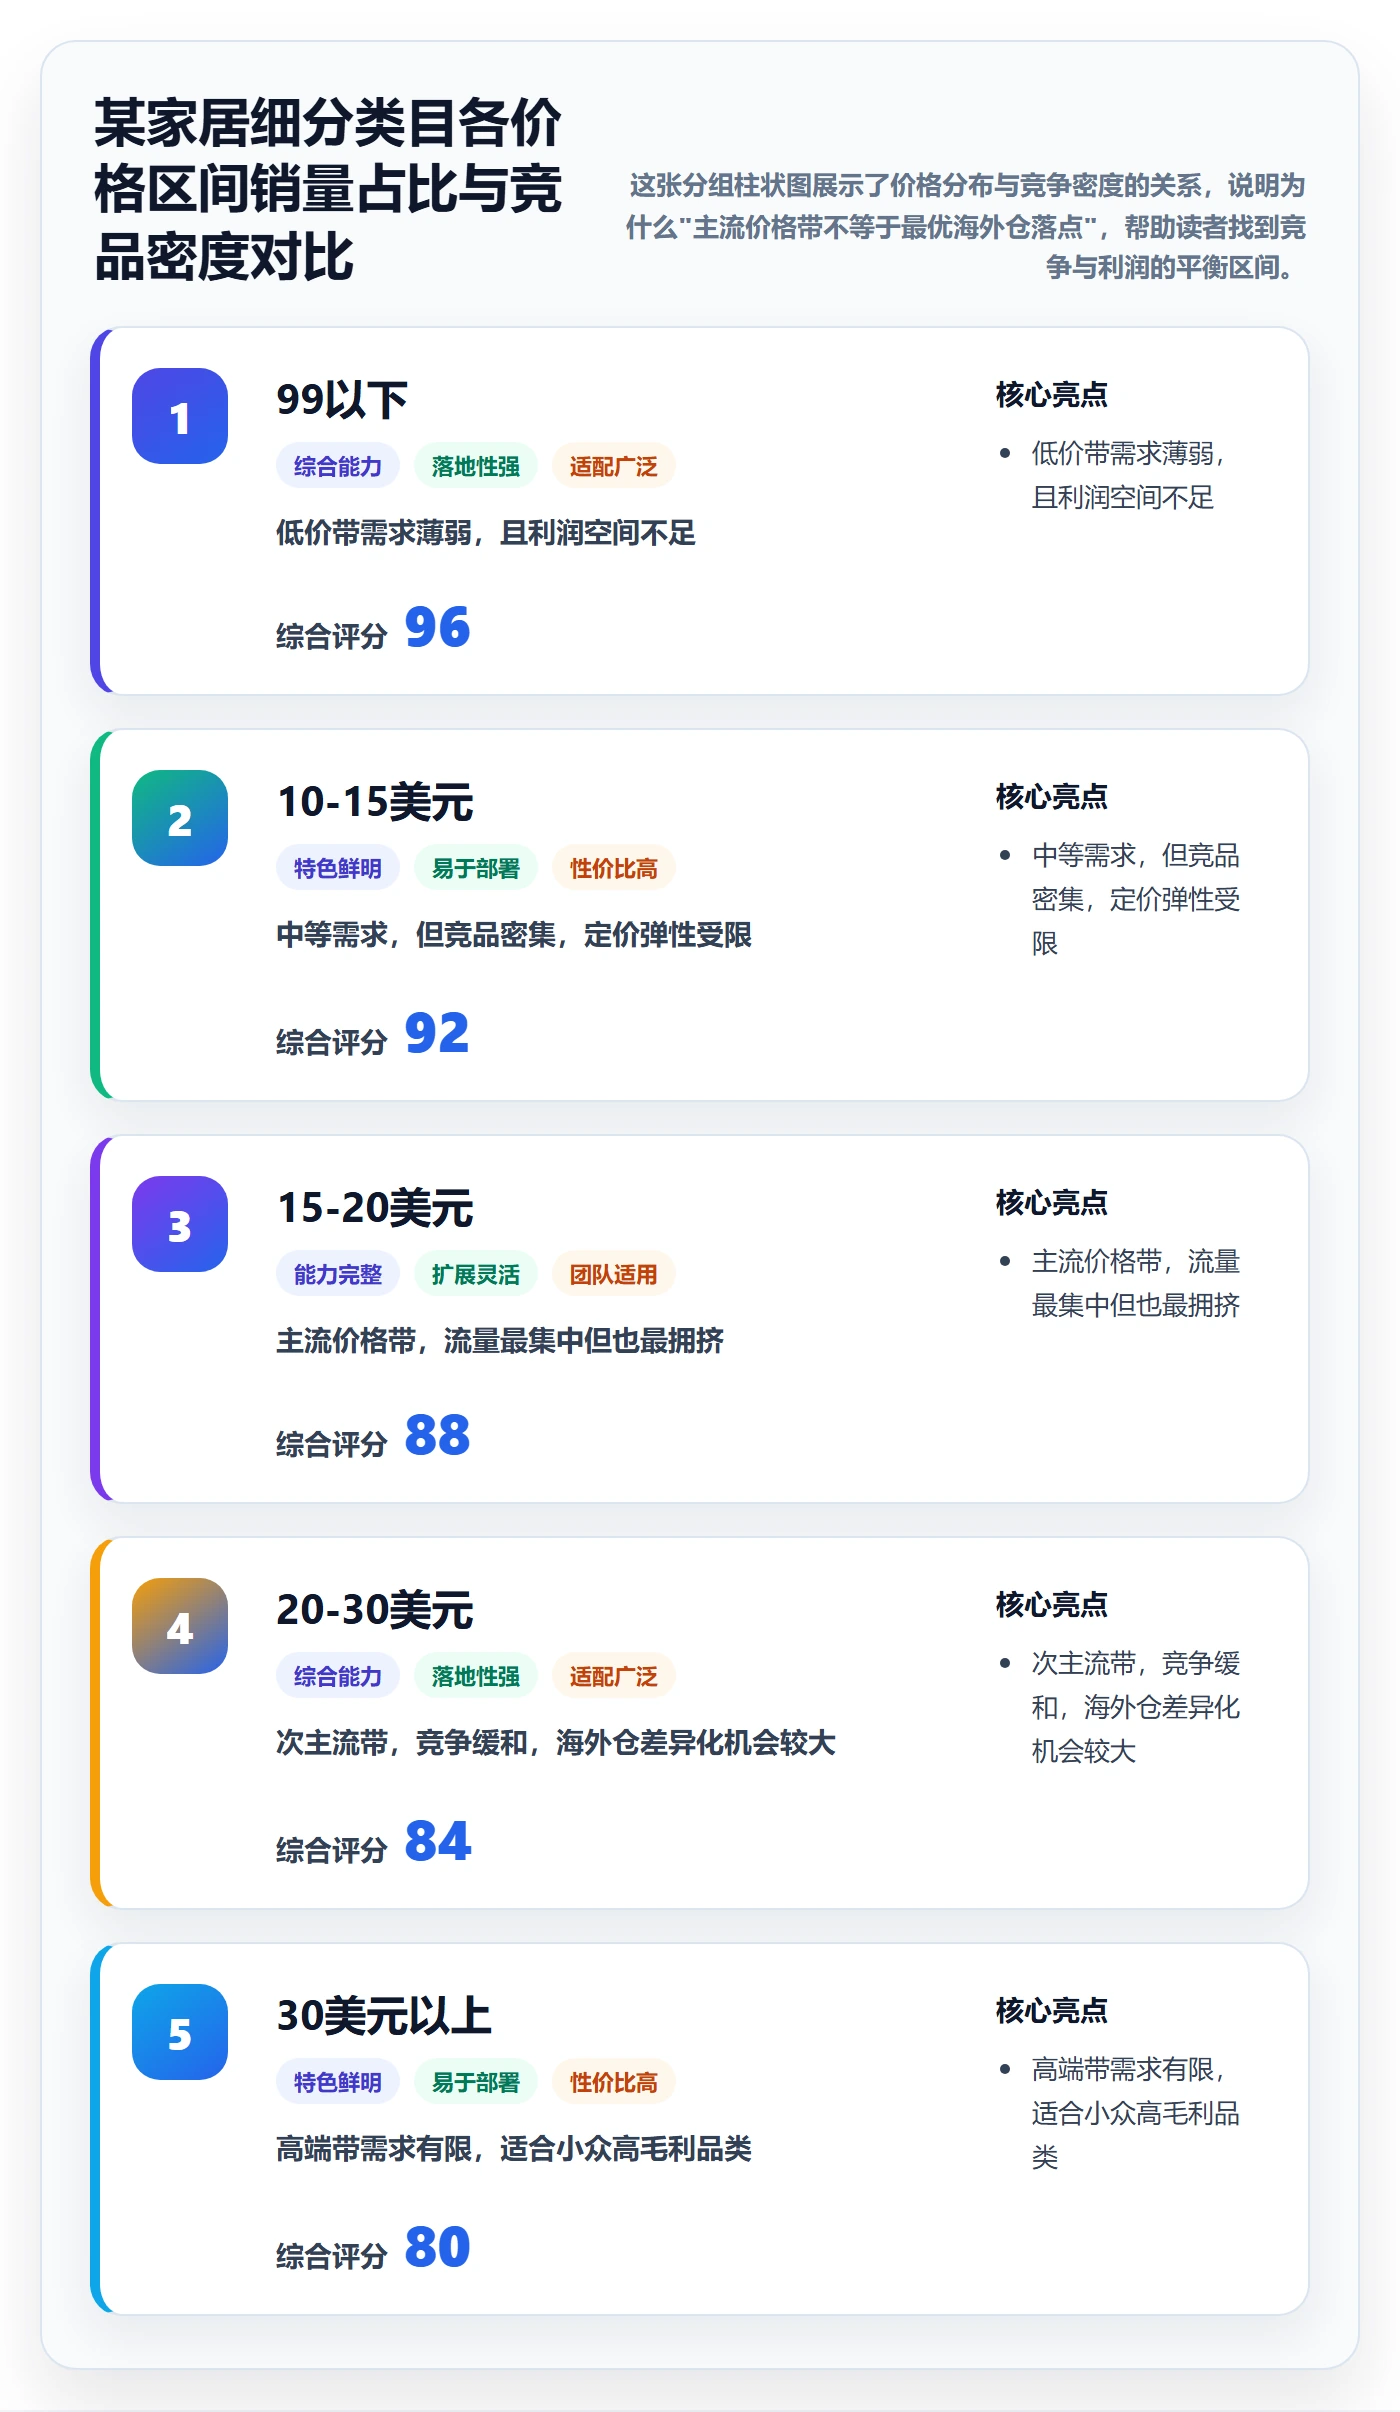
Task: Click description 中等需求，但竞品密集，定价弹性受限
Action: click(x=514, y=935)
